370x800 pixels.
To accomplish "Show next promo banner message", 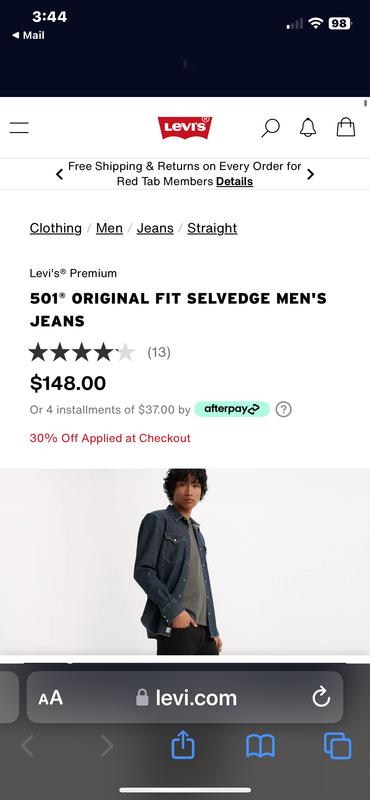I will [310, 174].
